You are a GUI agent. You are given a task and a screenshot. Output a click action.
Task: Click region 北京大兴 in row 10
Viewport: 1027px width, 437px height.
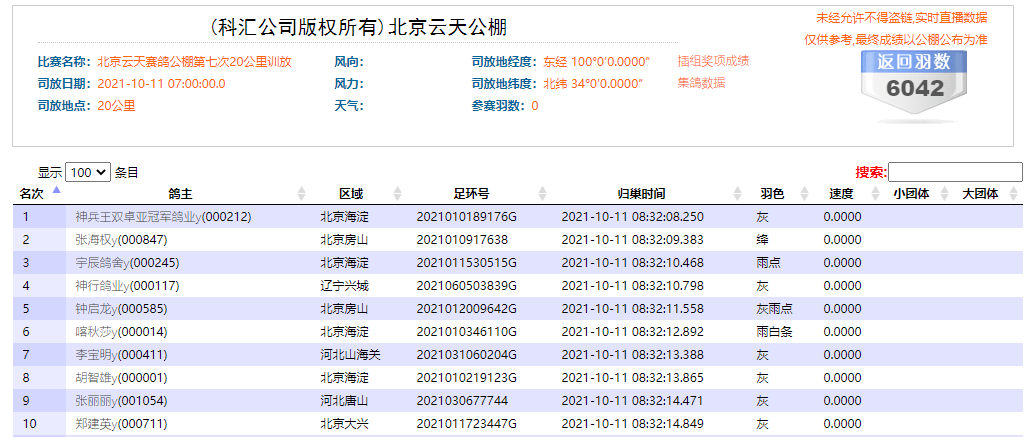click(x=345, y=424)
